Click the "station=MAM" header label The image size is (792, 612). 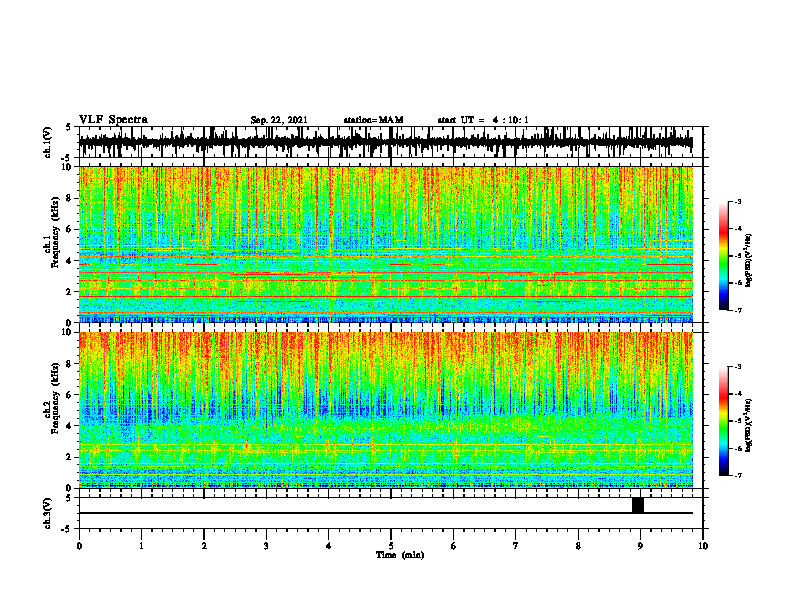tap(373, 120)
